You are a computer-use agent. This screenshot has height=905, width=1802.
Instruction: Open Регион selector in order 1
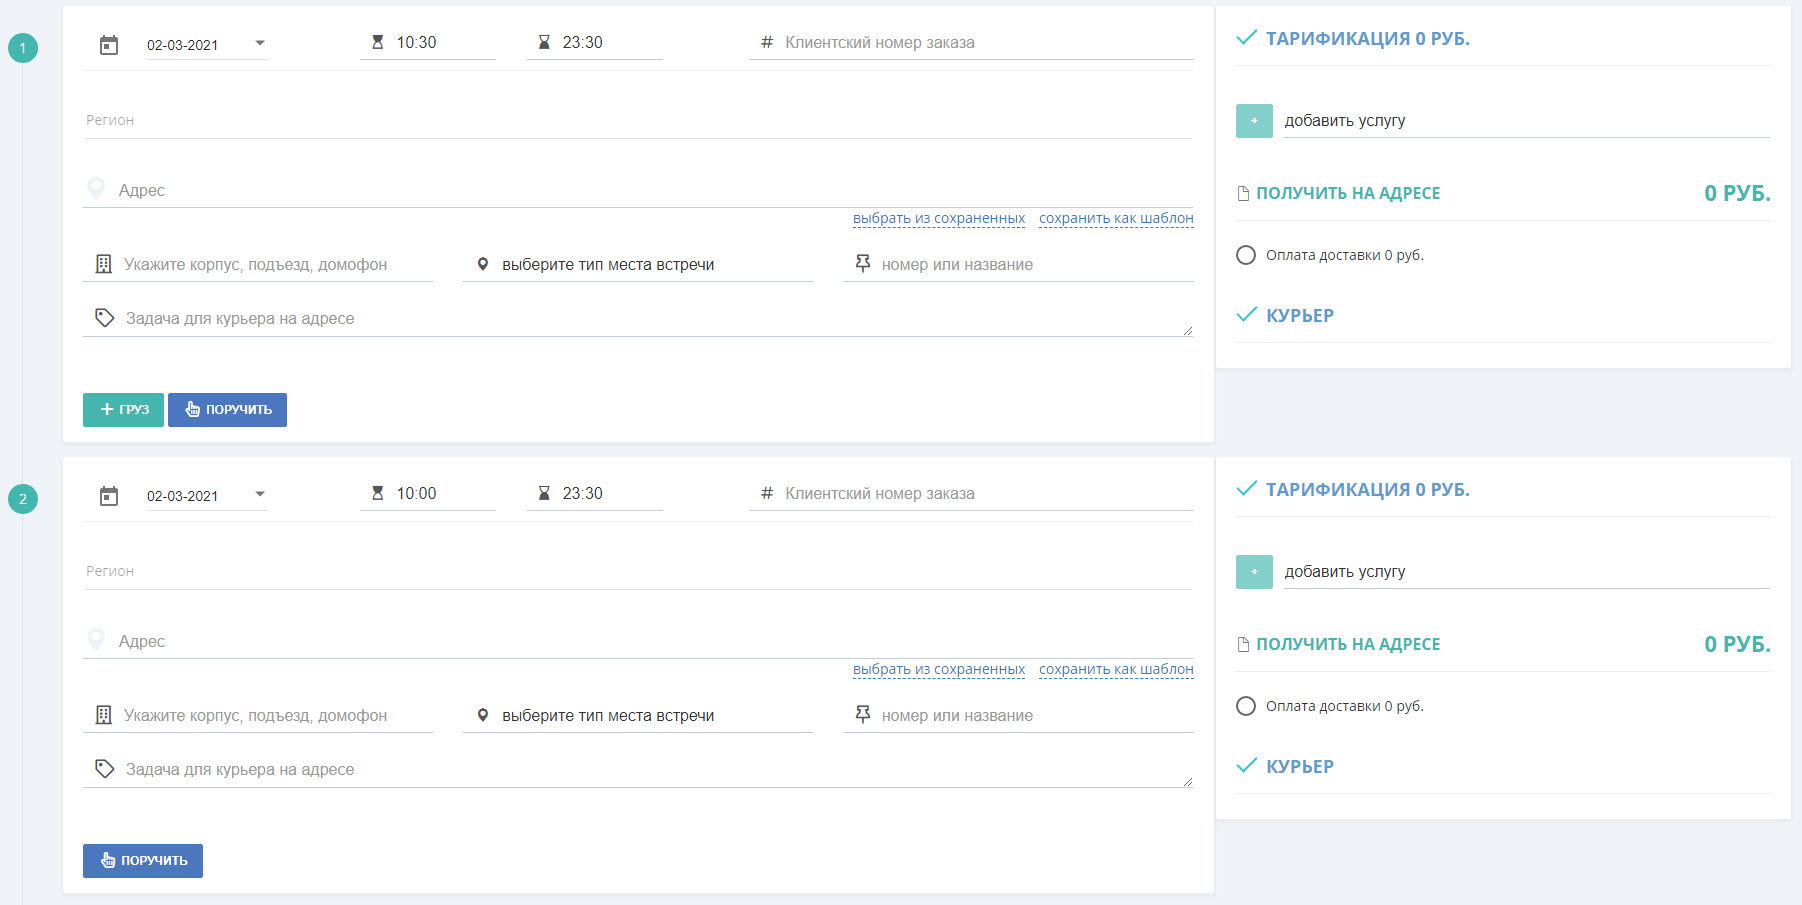[x=638, y=121]
